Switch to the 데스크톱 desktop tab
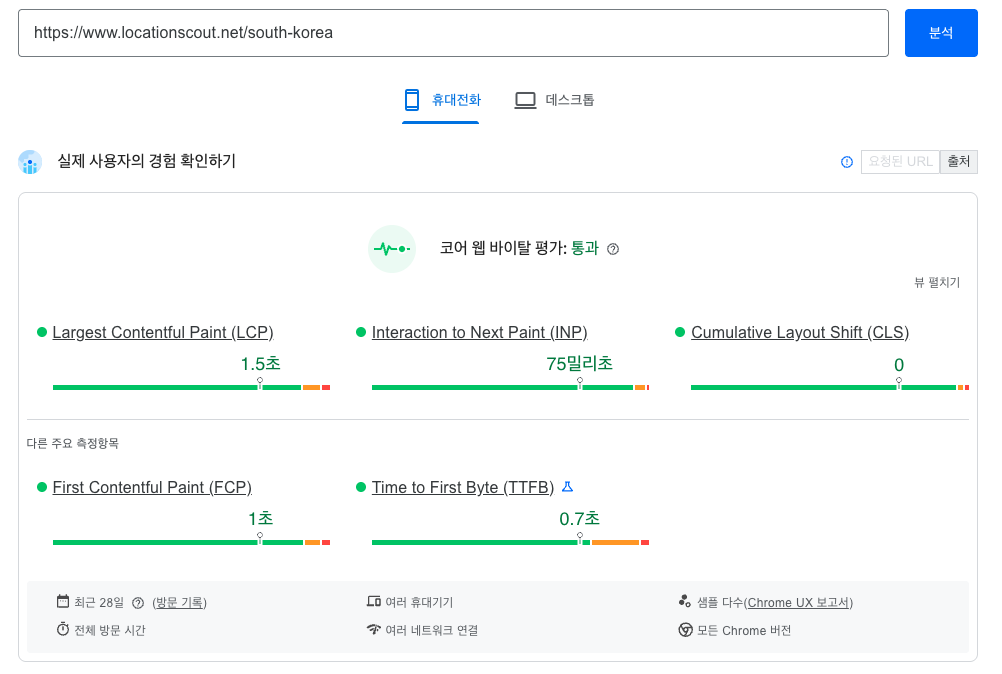Viewport: 1002px width, 674px height. click(x=555, y=100)
